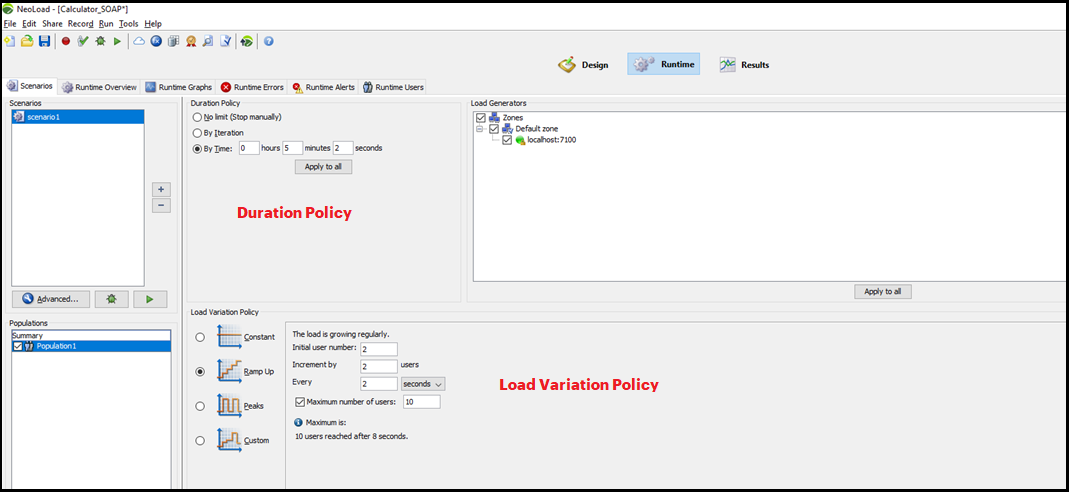1069x492 pixels.
Task: Click the award ribbon badge icon
Action: pyautogui.click(x=191, y=42)
